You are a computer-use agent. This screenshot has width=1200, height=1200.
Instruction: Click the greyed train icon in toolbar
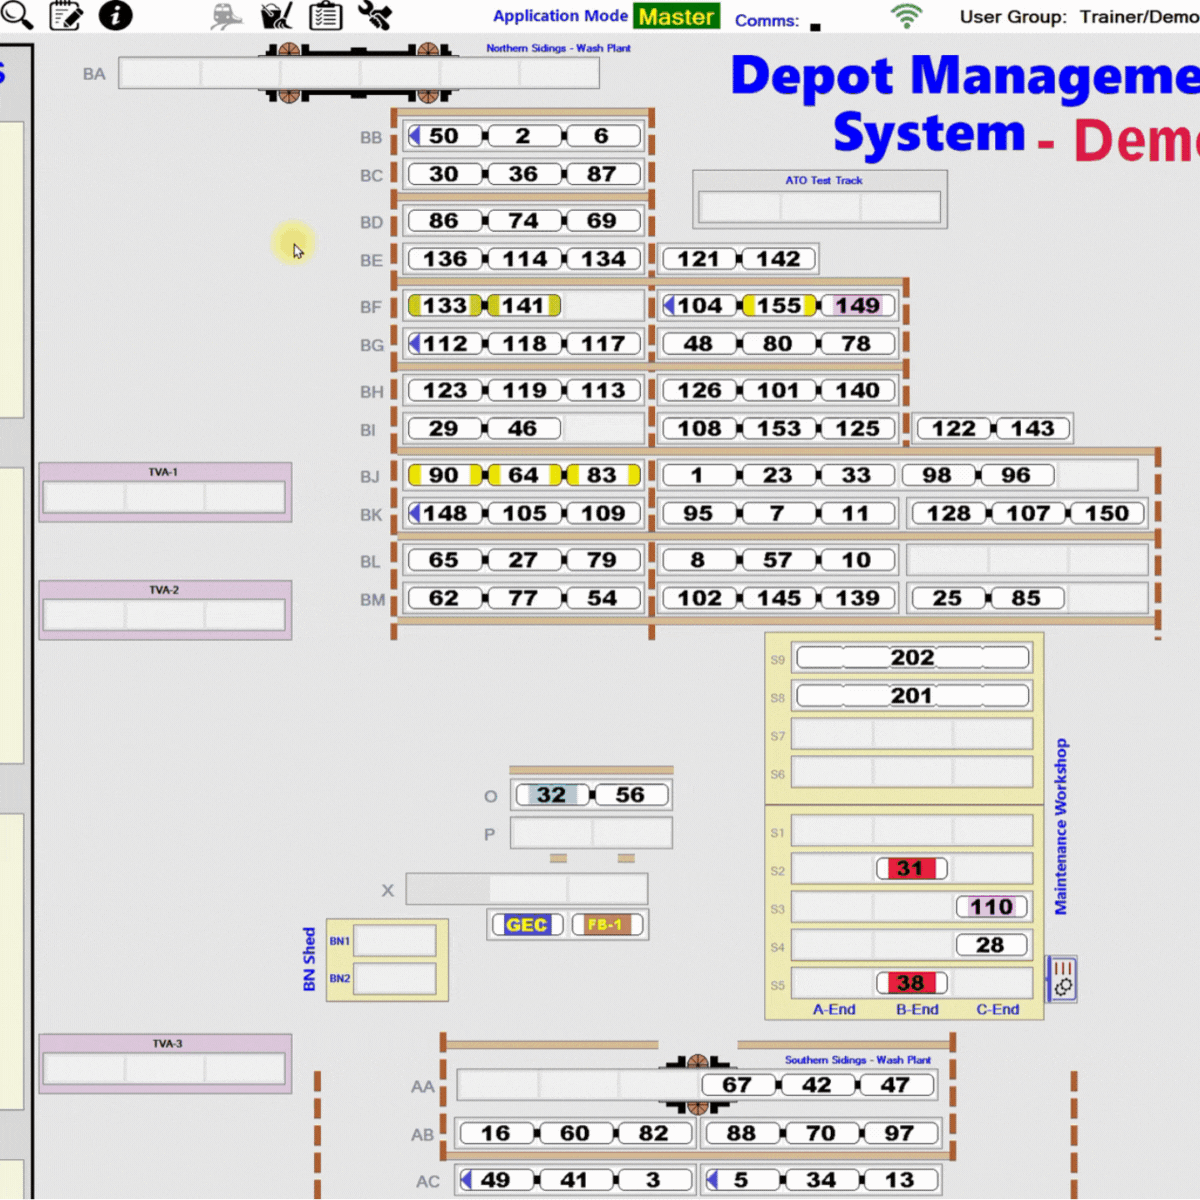228,16
